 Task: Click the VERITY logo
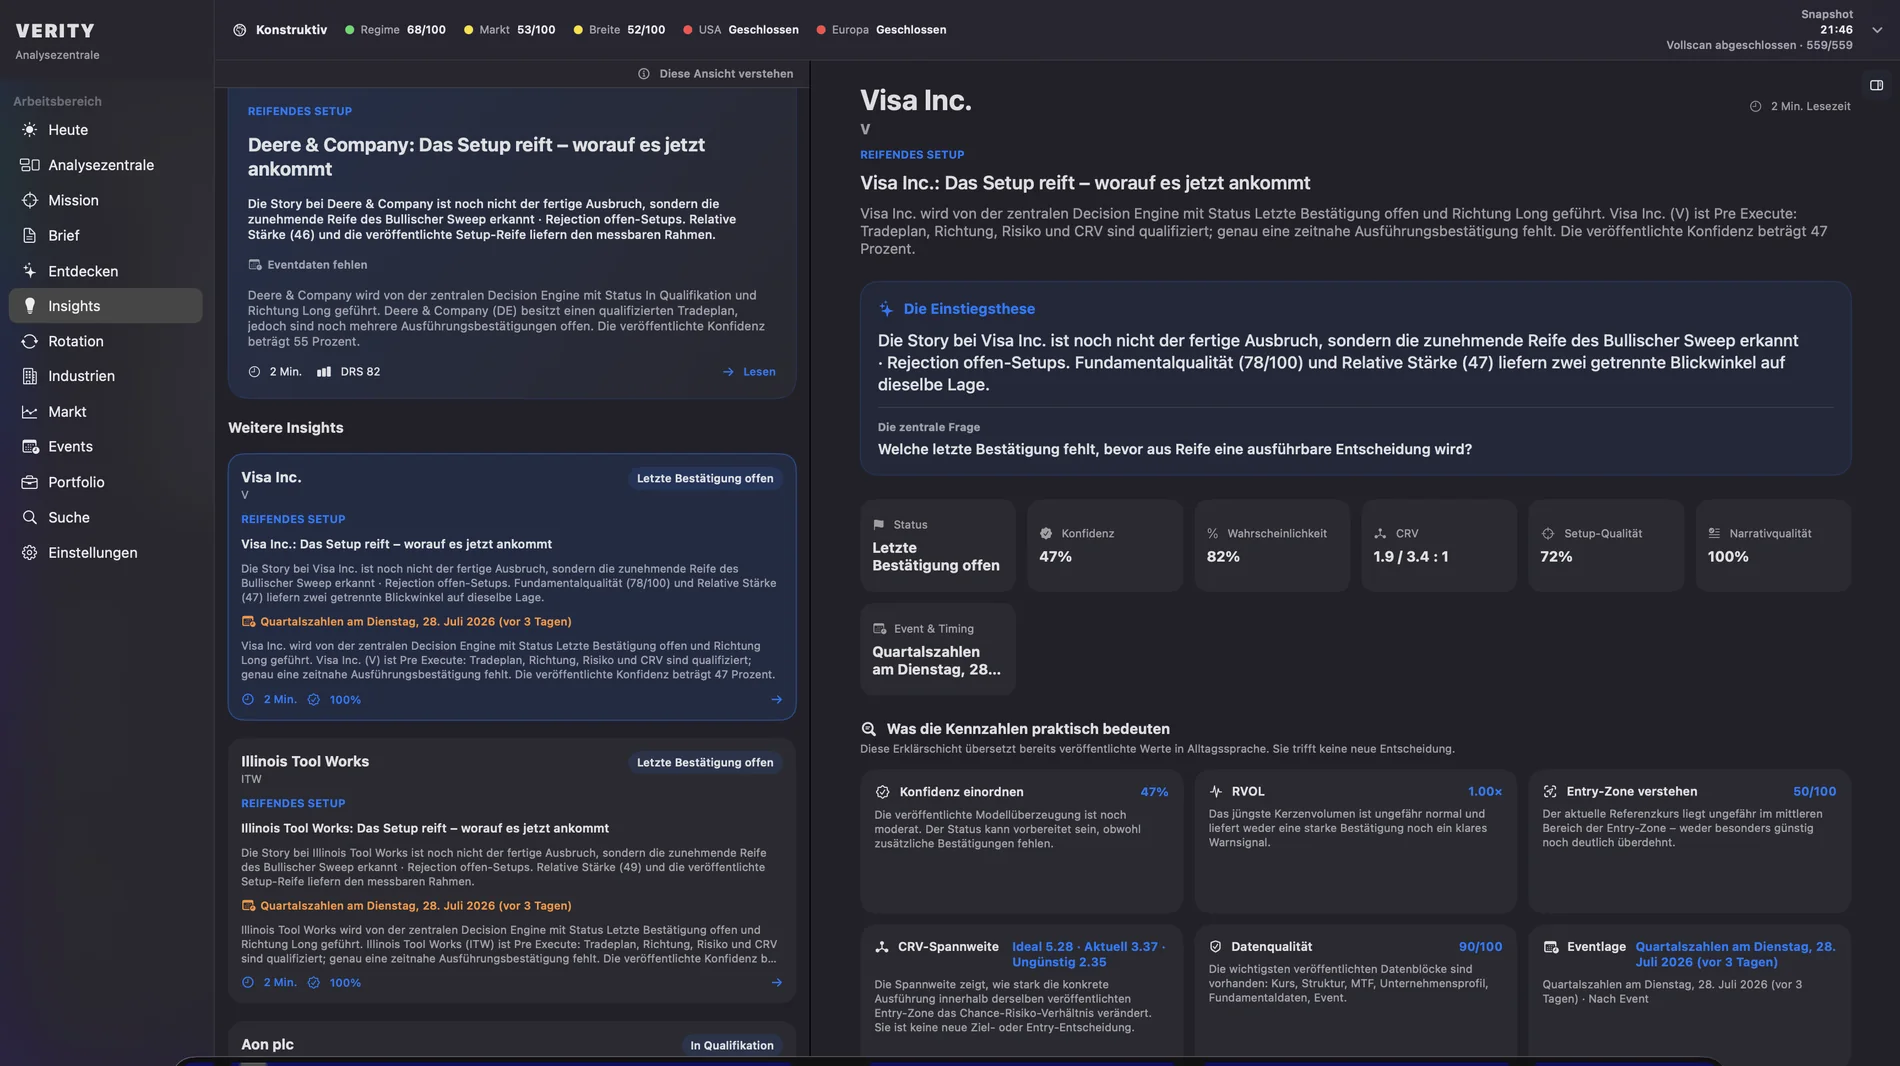[55, 31]
